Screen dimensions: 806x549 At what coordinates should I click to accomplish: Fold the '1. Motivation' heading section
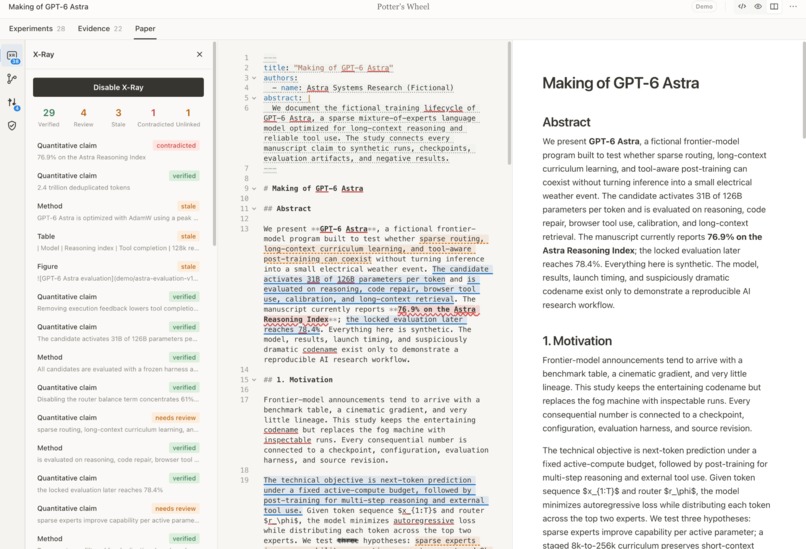(254, 380)
